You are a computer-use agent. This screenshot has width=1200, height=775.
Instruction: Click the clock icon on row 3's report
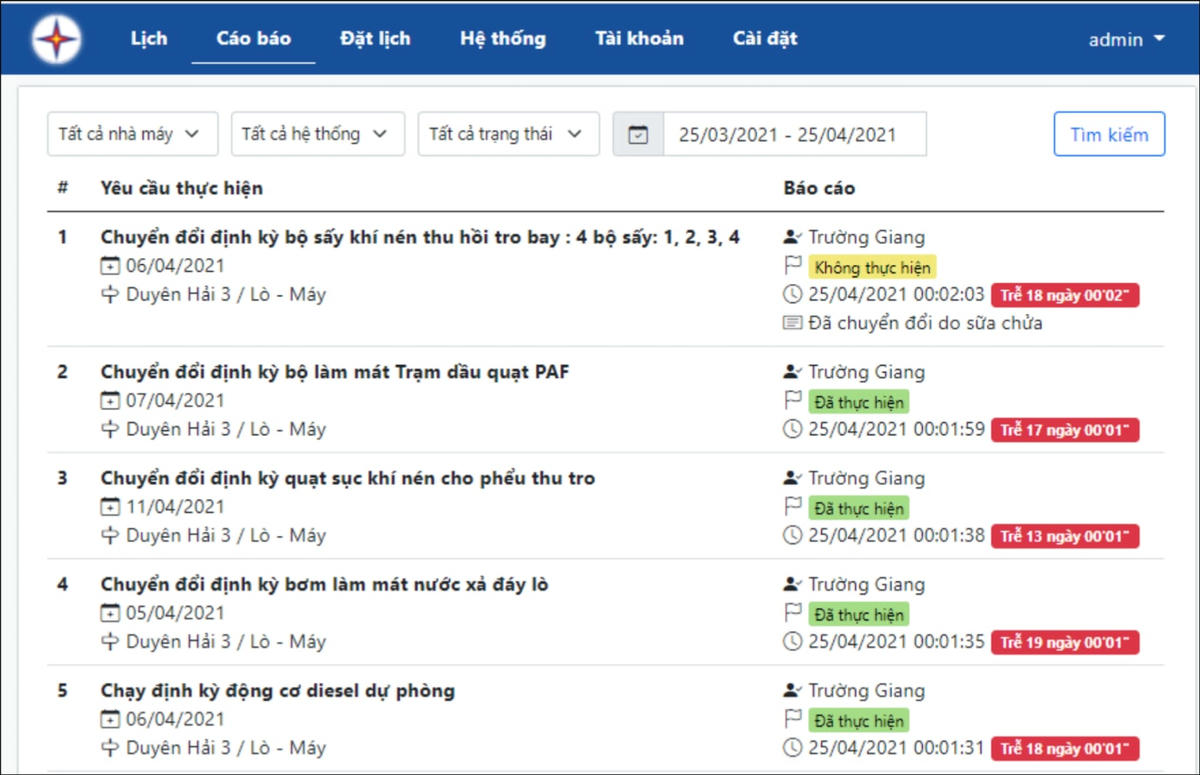point(791,535)
